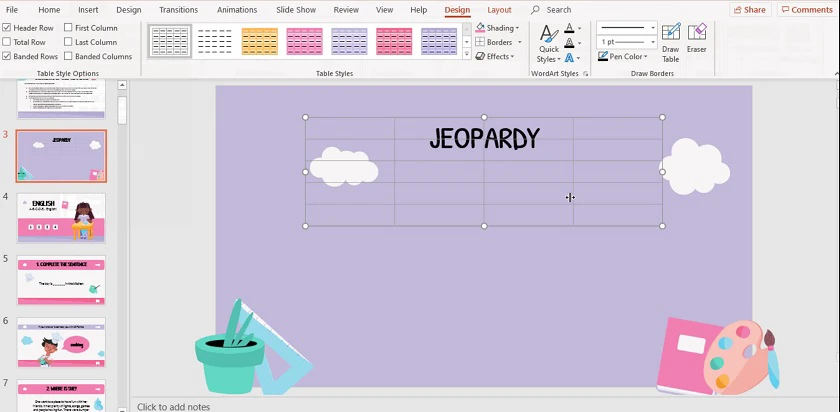
Task: Click the Search magnifier icon
Action: 535,10
